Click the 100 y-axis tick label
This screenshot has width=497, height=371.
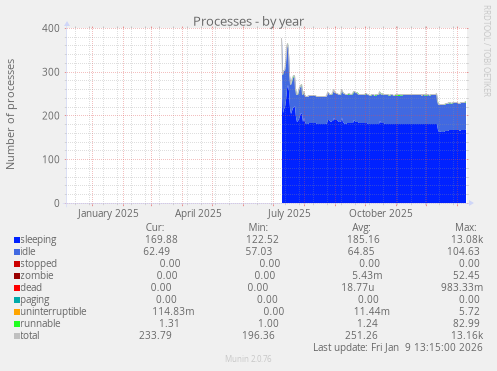[51, 159]
